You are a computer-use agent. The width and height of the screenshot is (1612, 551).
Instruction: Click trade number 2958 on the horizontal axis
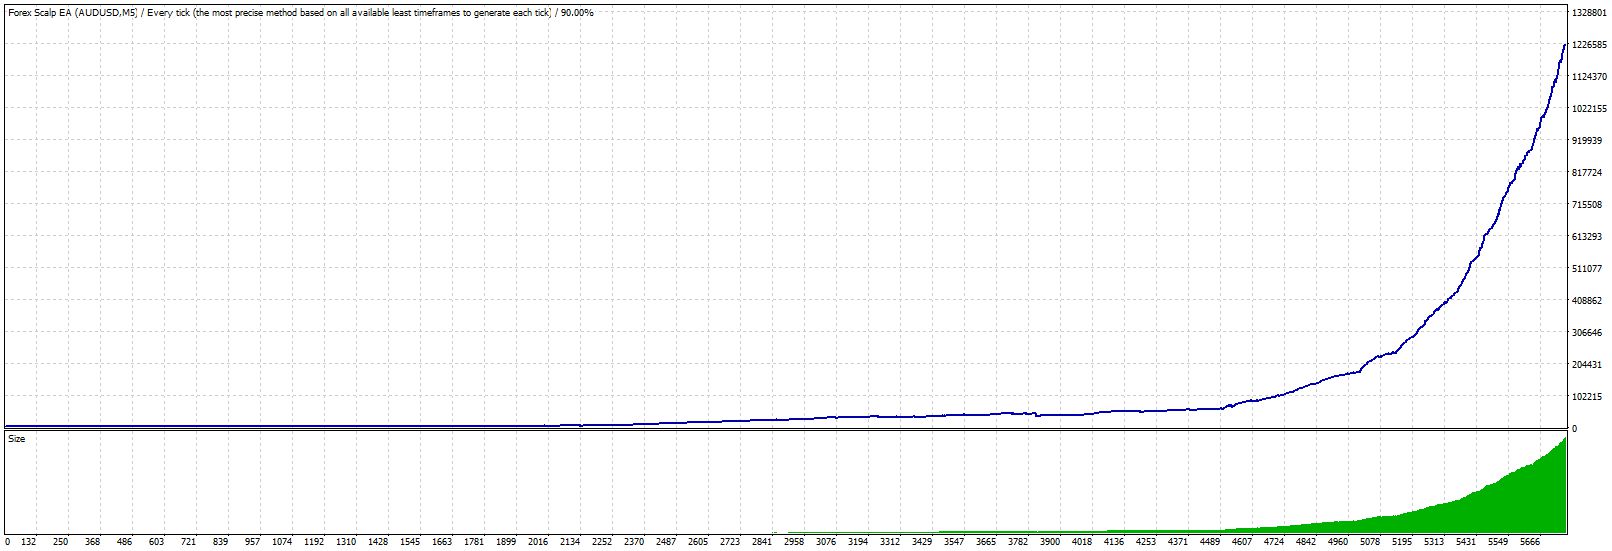(793, 542)
